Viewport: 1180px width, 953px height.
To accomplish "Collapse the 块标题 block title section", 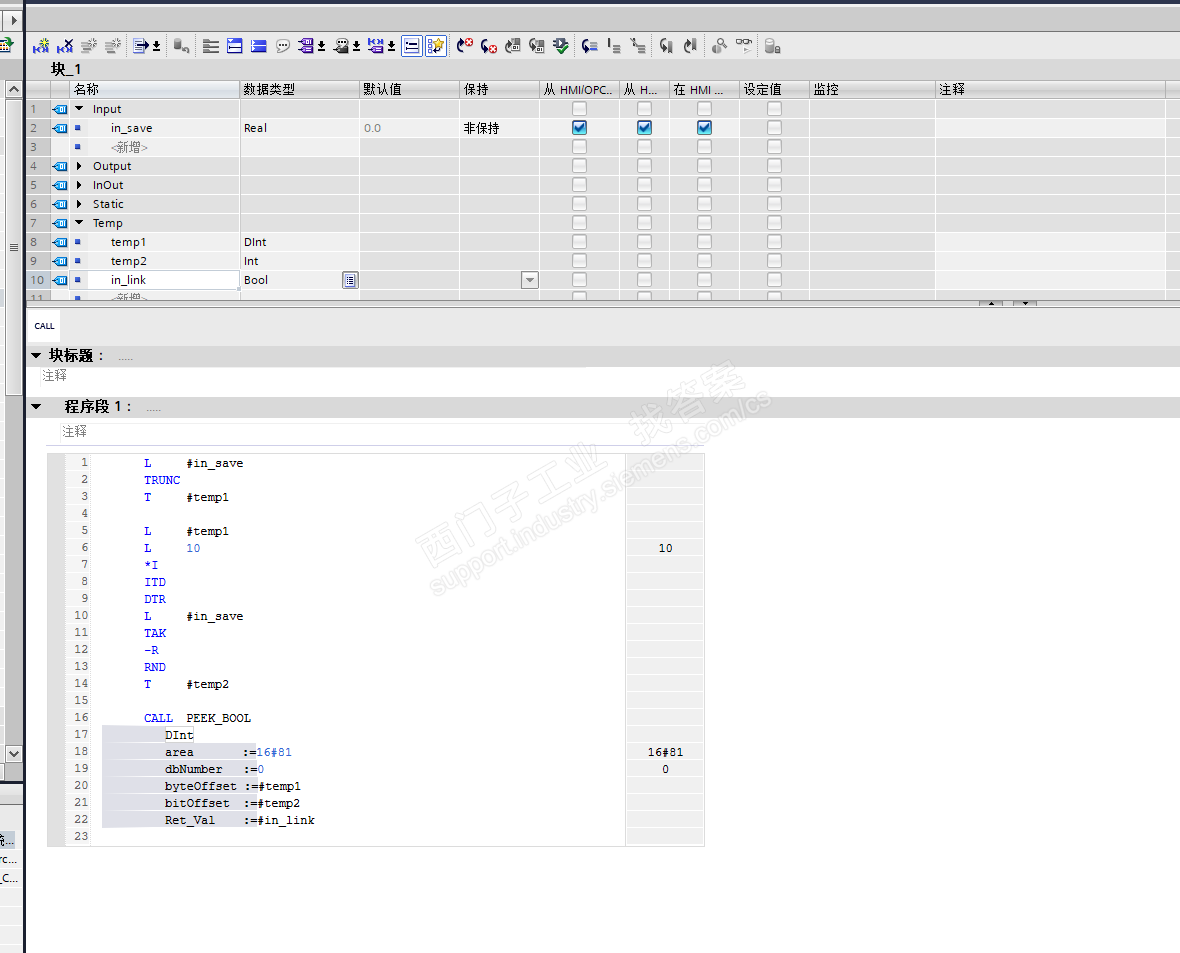I will click(x=36, y=355).
